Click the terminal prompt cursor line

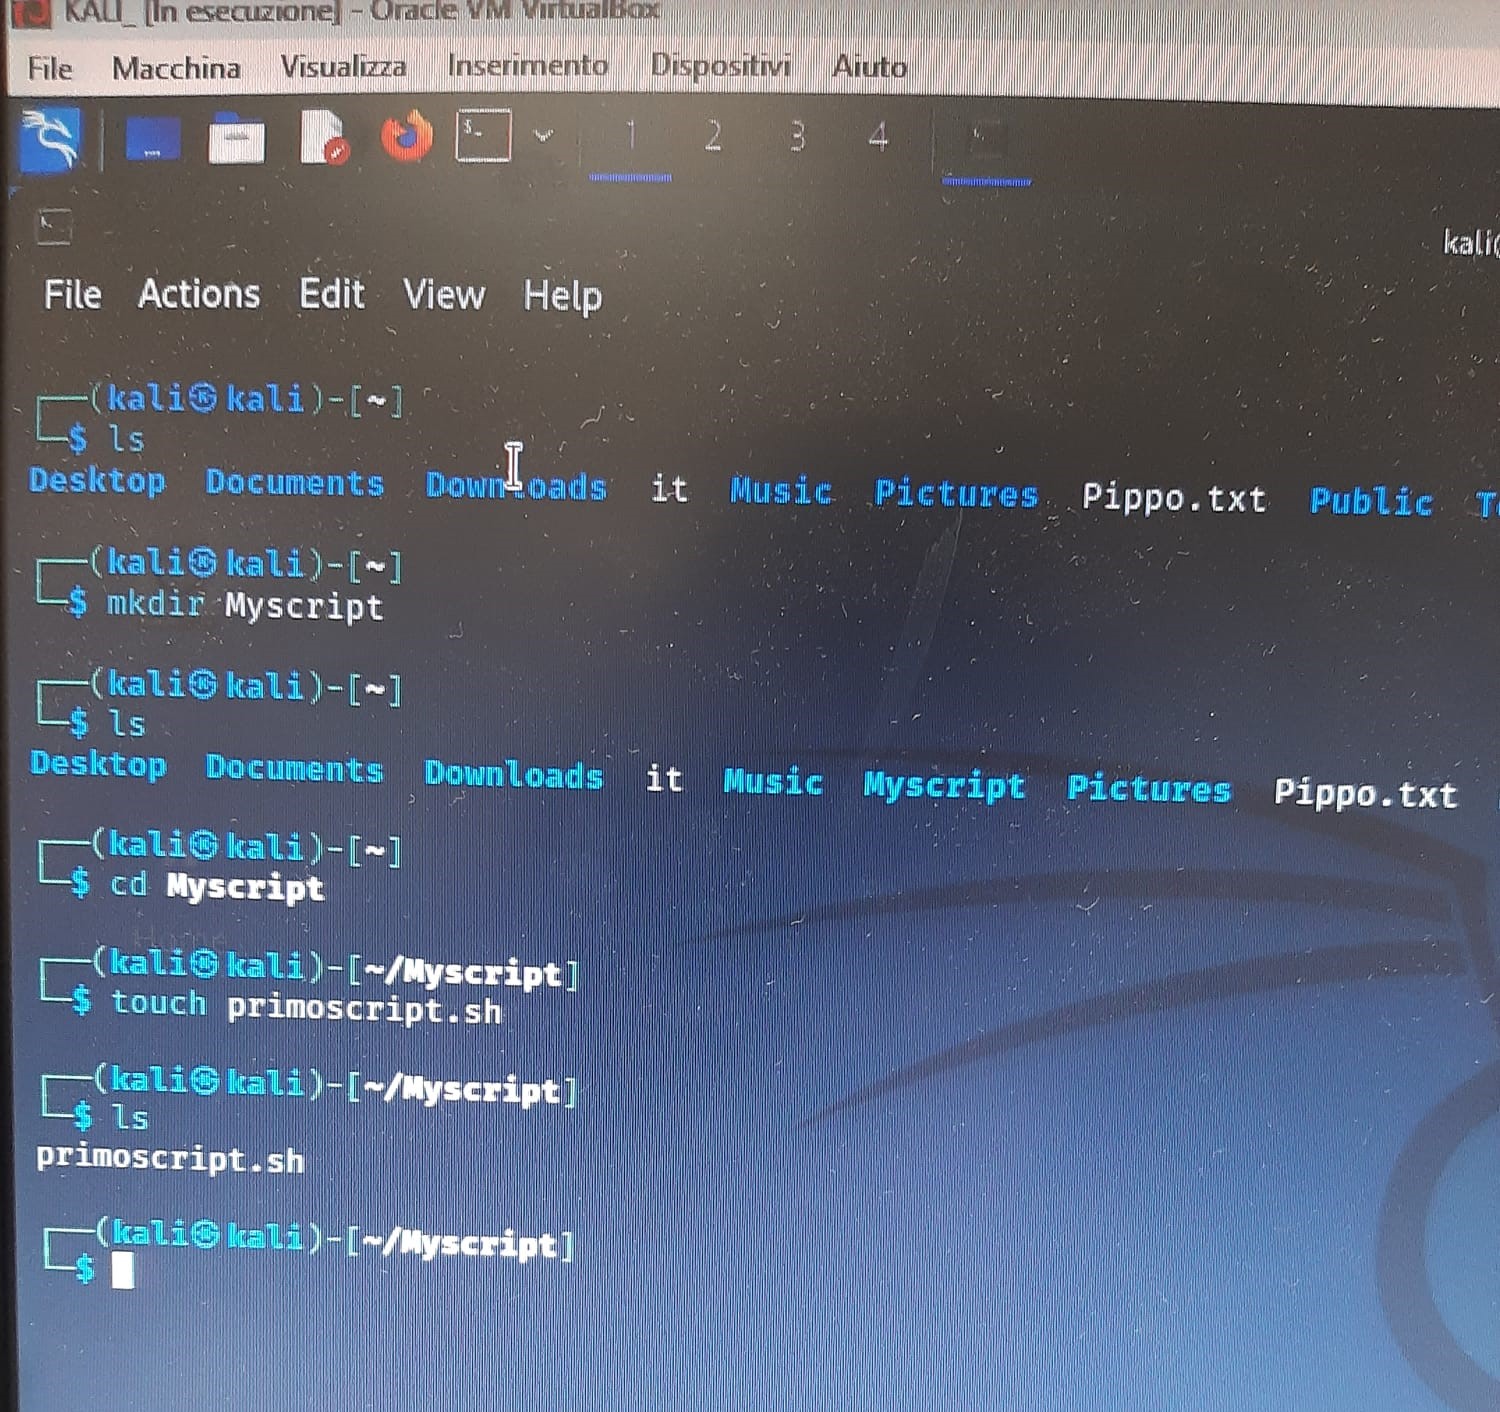[123, 1272]
